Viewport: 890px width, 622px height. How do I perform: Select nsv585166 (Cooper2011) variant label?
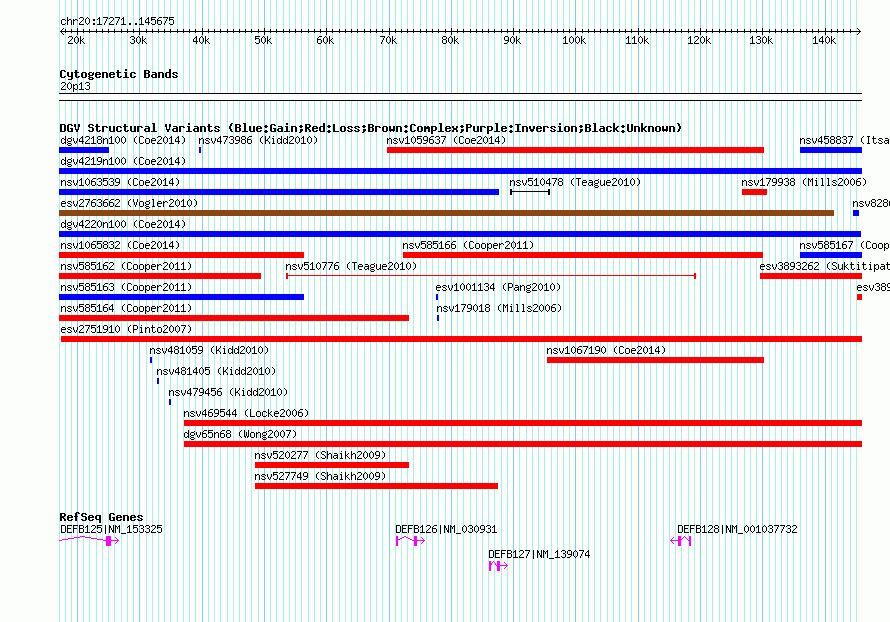click(x=468, y=245)
